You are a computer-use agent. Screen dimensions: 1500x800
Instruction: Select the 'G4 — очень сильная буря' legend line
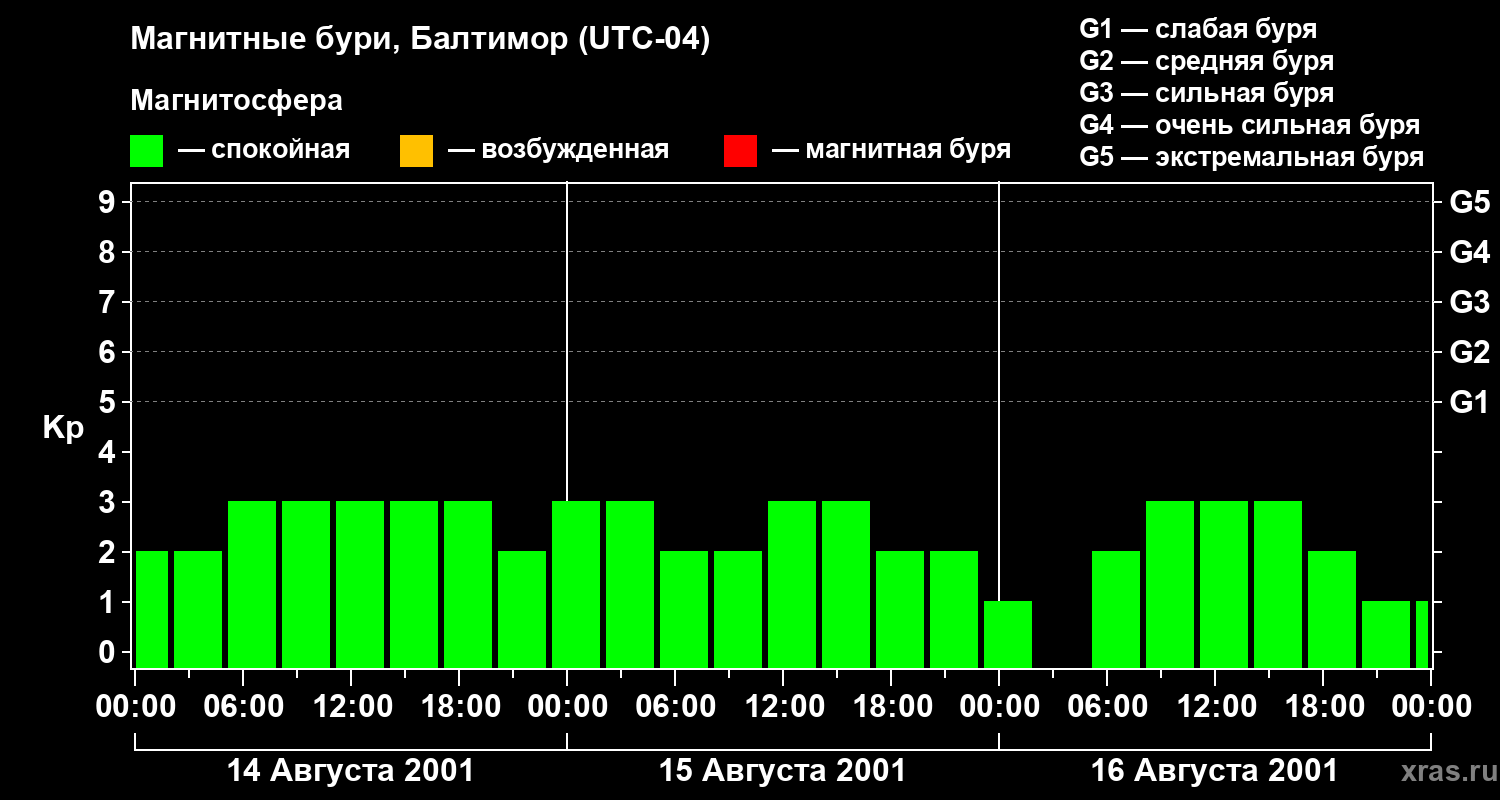coord(1250,125)
